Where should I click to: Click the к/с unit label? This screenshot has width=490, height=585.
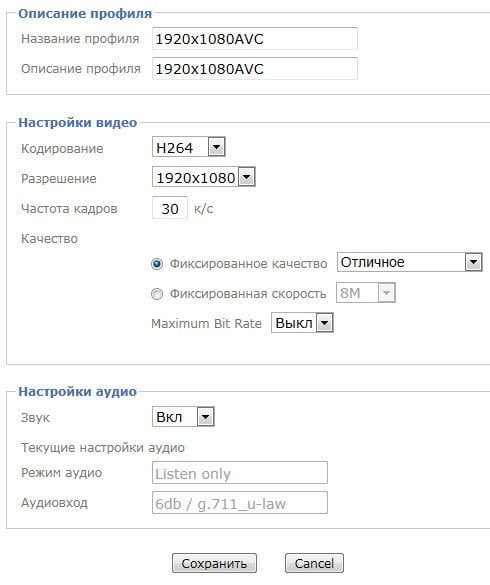click(x=203, y=209)
